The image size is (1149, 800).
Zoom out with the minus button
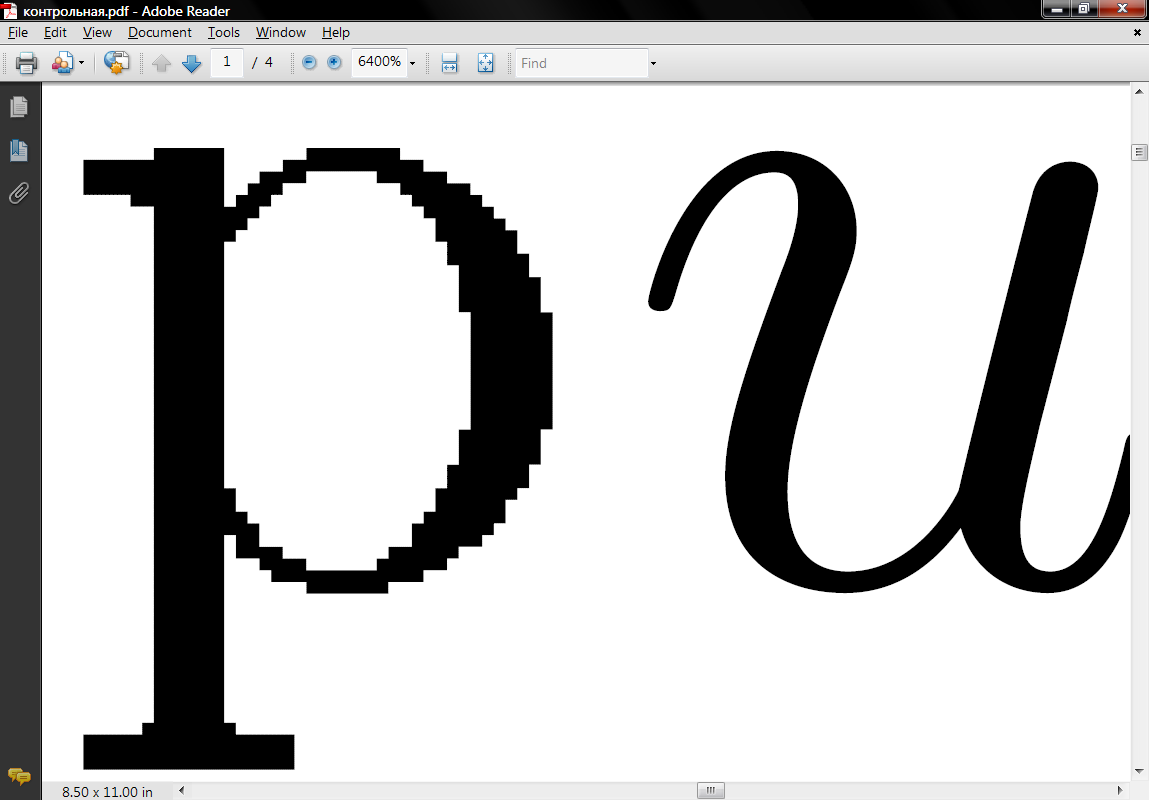coord(309,63)
